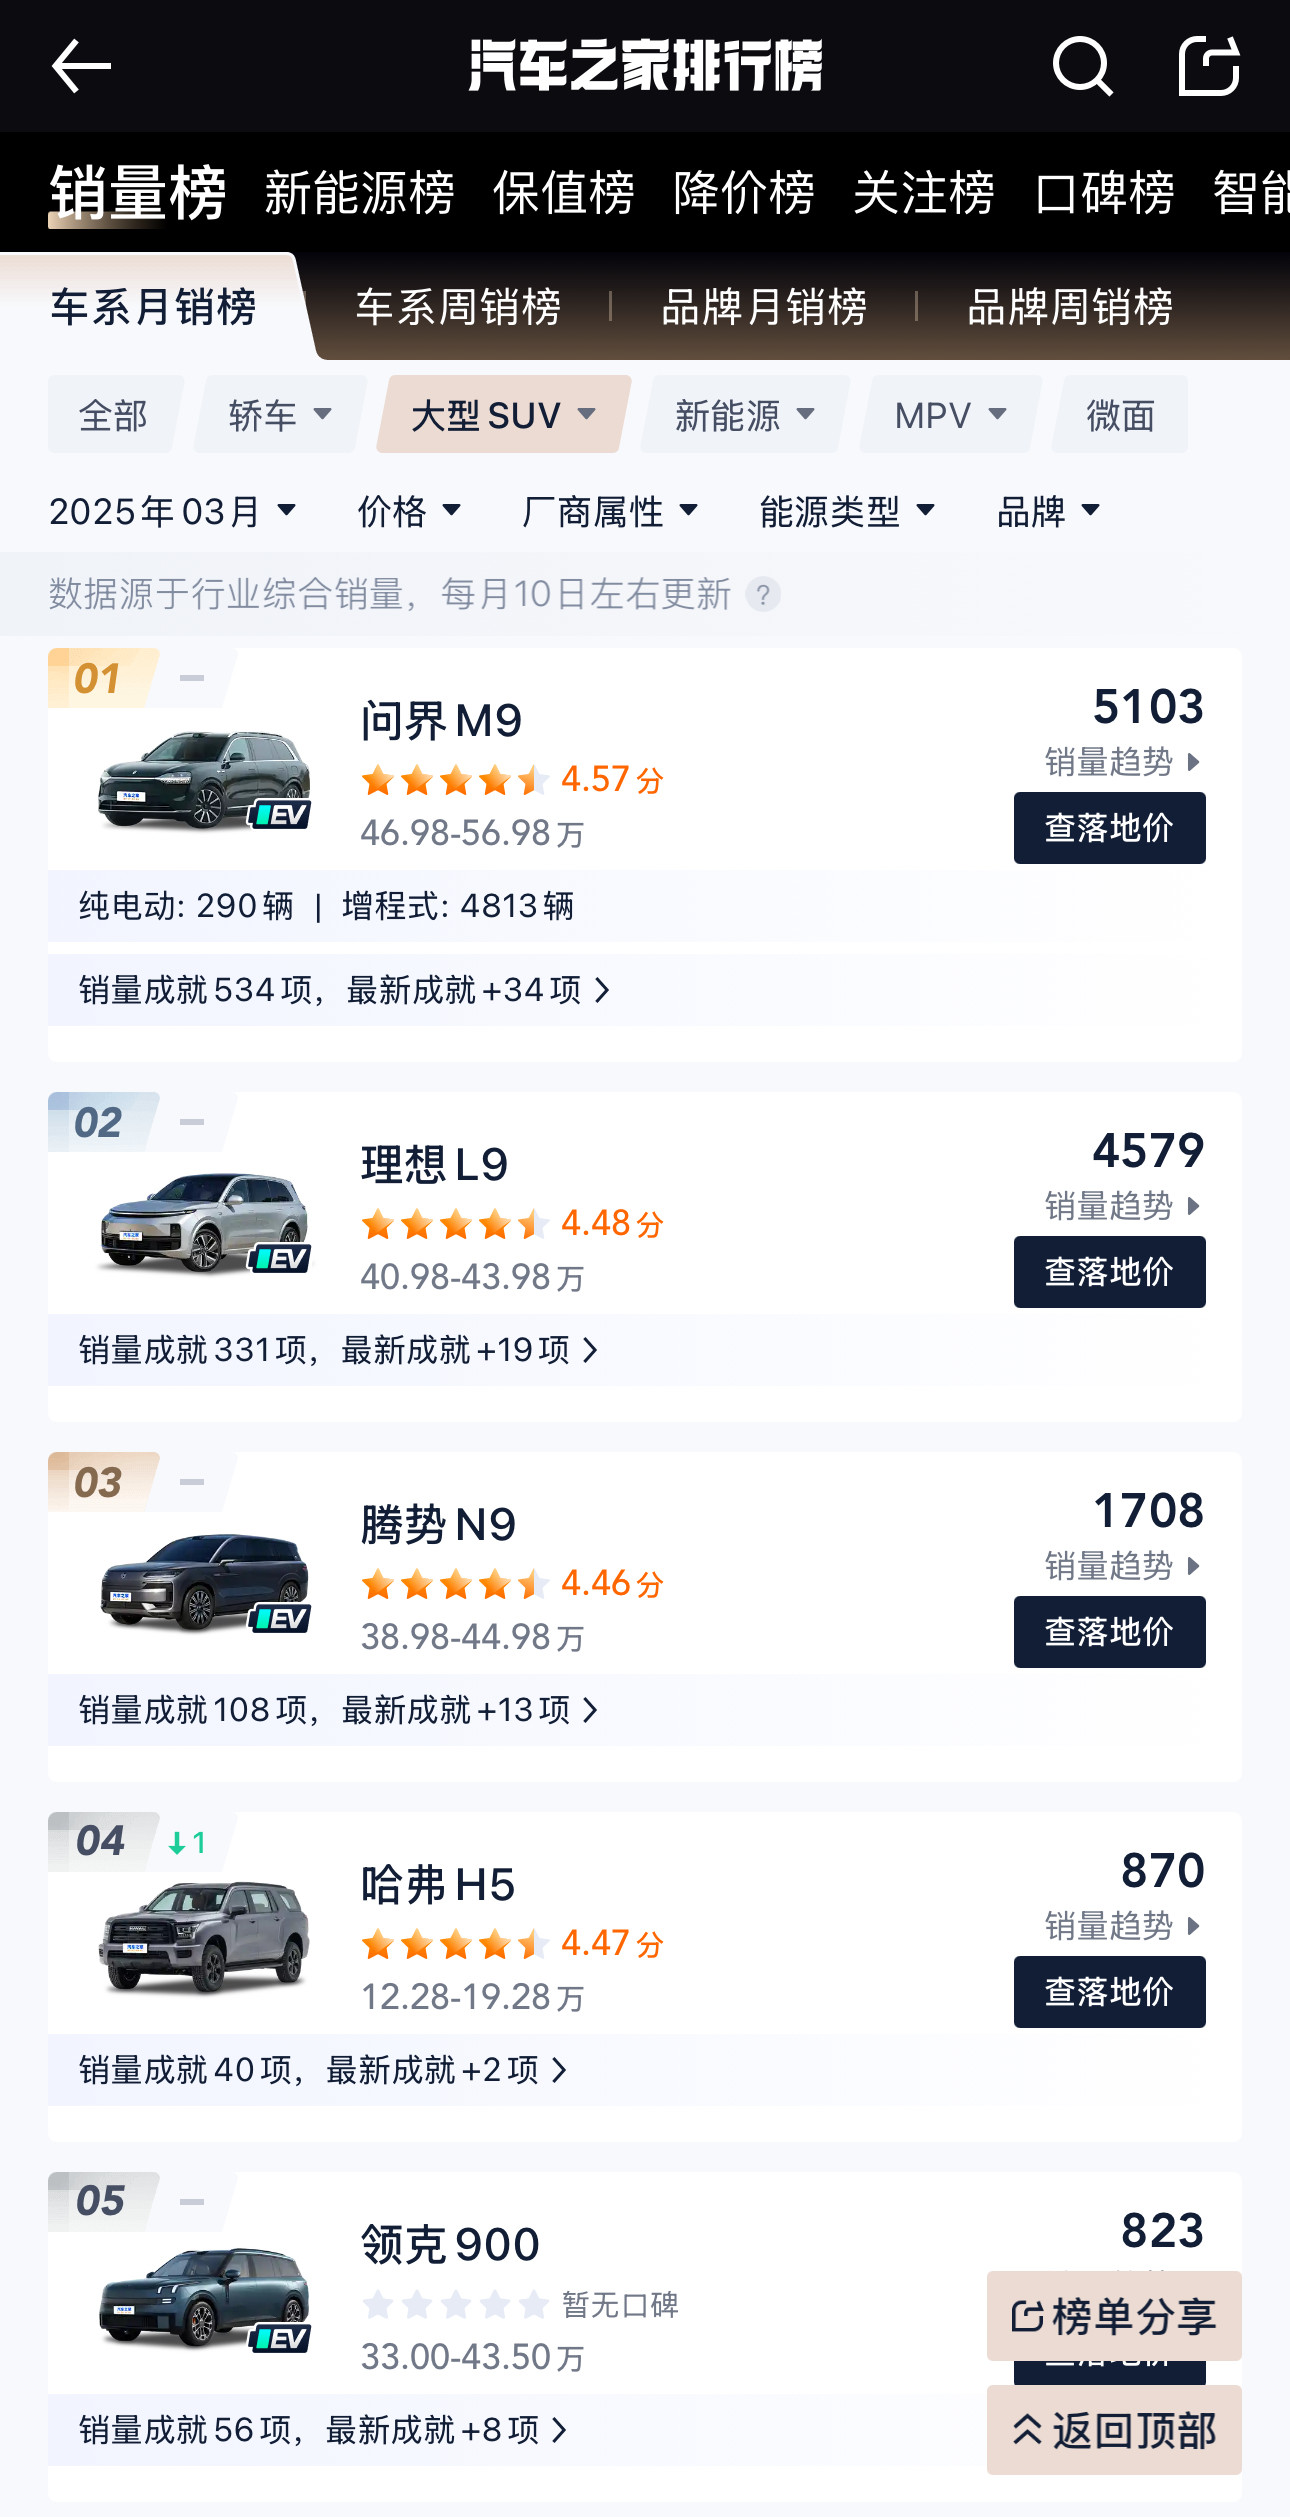Open the 价格 filter dropdown
The image size is (1290, 2517).
(x=409, y=512)
